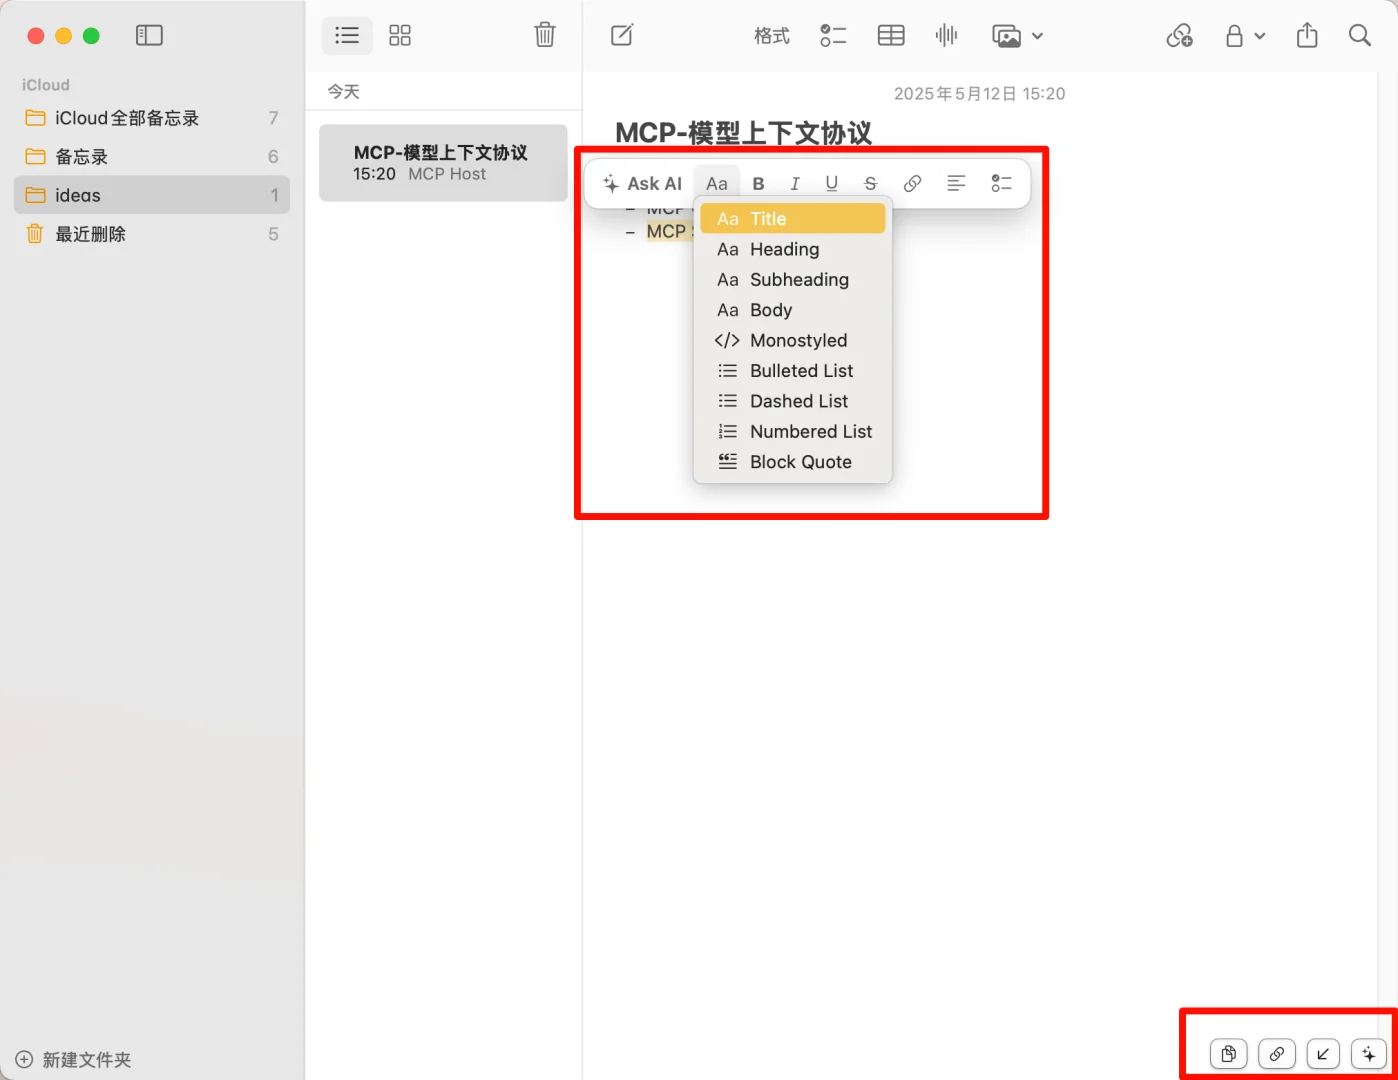Viewport: 1398px width, 1080px height.
Task: Delete the note with the trash icon
Action: click(545, 35)
